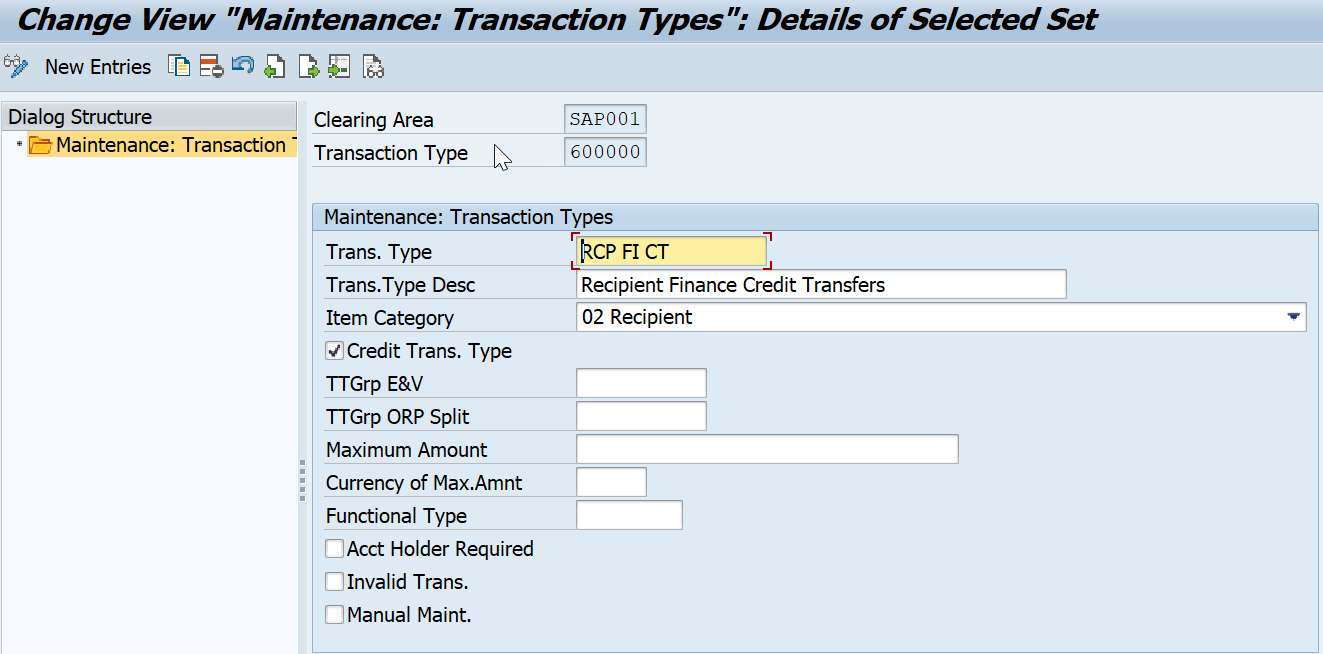Click the Copy As icon
Image resolution: width=1323 pixels, height=654 pixels.
[x=178, y=66]
